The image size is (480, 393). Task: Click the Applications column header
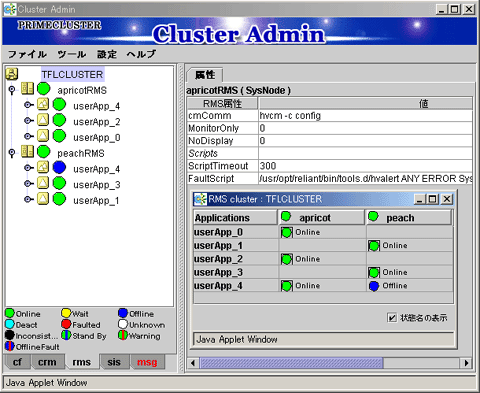point(235,218)
